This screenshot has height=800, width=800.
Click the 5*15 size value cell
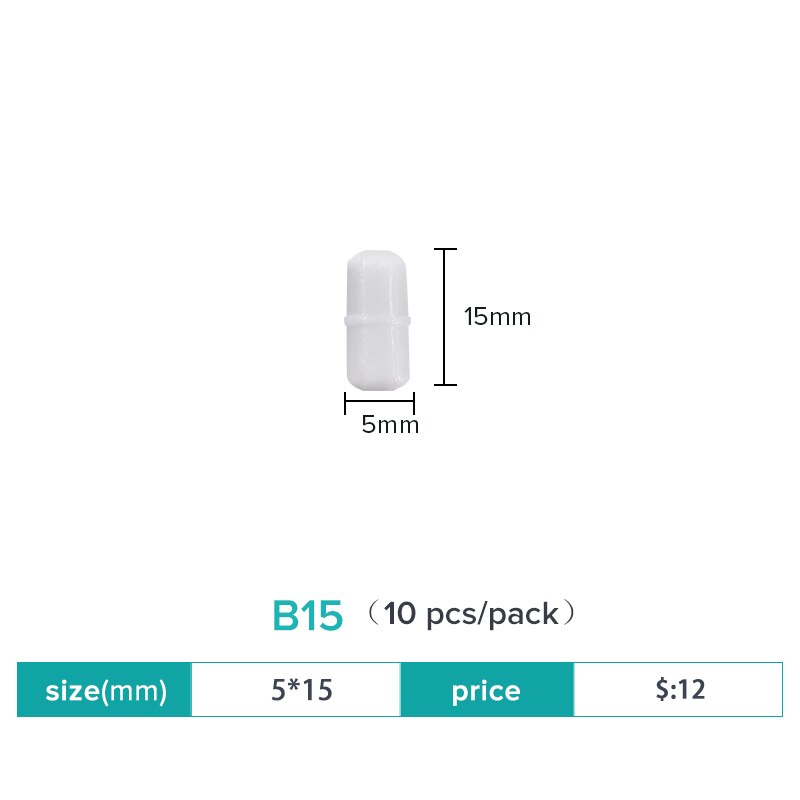tap(295, 690)
